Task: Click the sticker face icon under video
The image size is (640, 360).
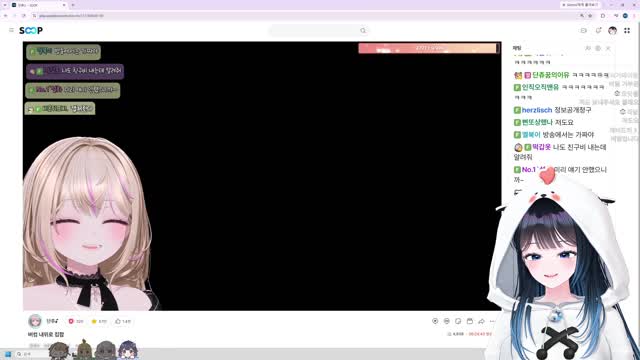Action: [447, 321]
